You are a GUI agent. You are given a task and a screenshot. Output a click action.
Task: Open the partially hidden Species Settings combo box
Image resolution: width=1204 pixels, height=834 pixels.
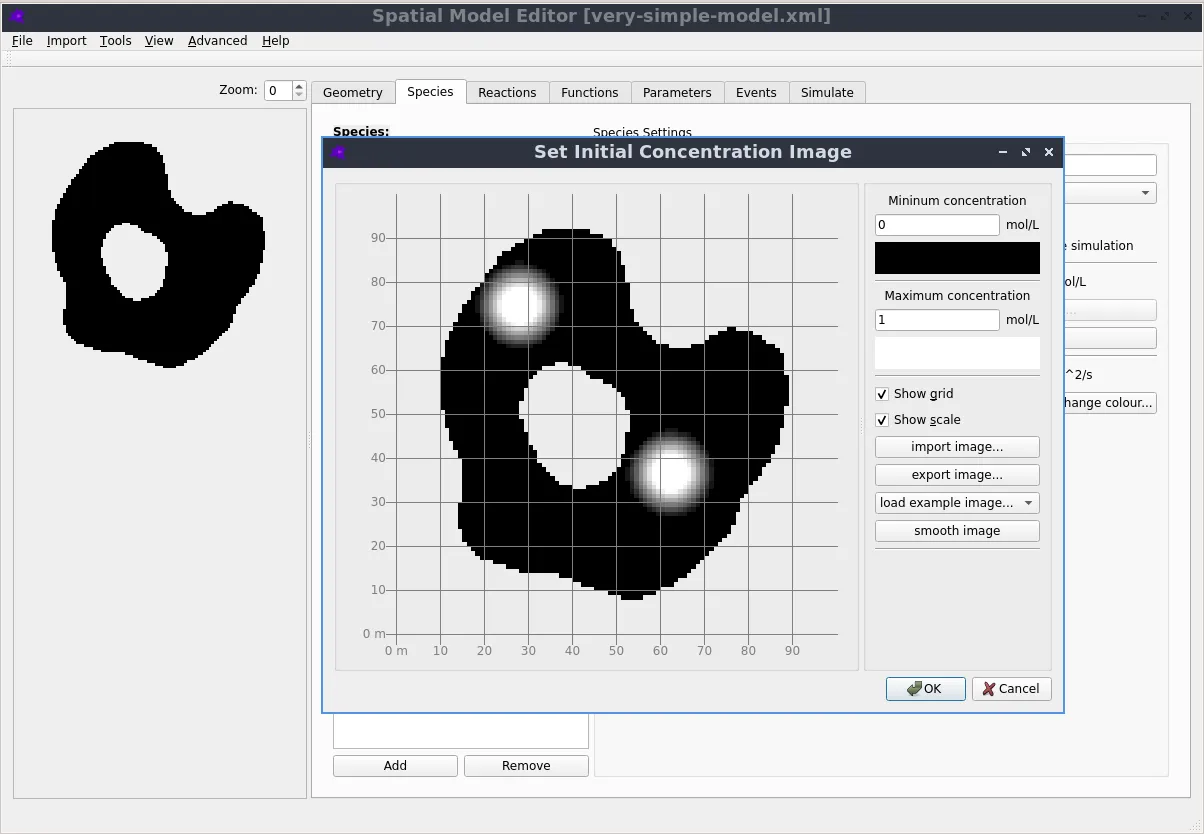pos(1110,193)
